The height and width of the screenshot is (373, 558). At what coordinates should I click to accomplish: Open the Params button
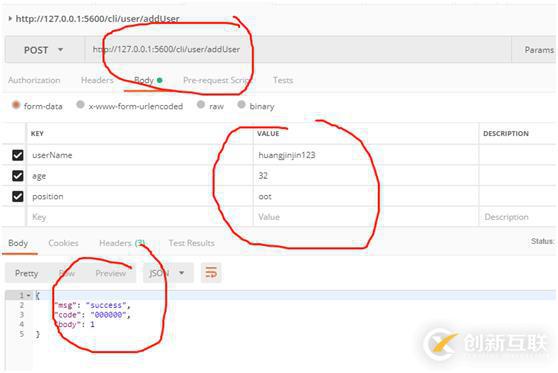click(539, 50)
